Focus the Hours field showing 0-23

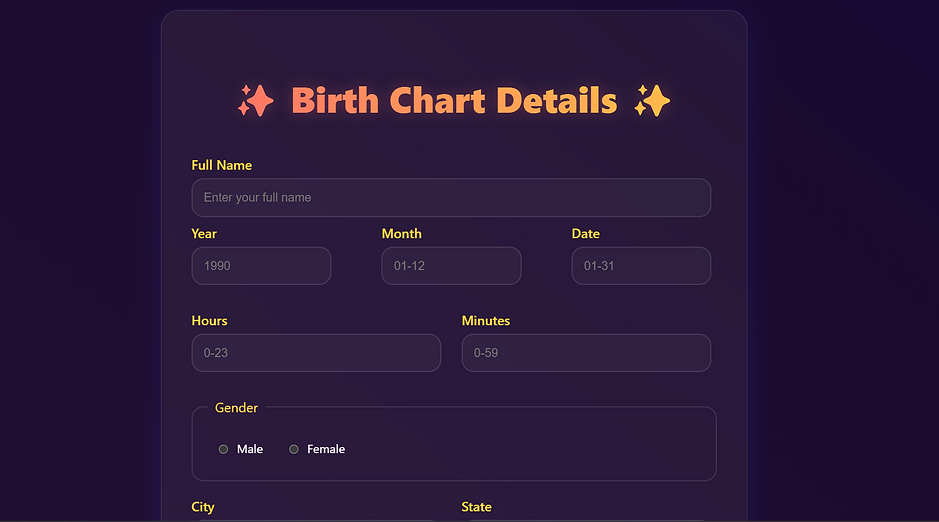coord(316,353)
